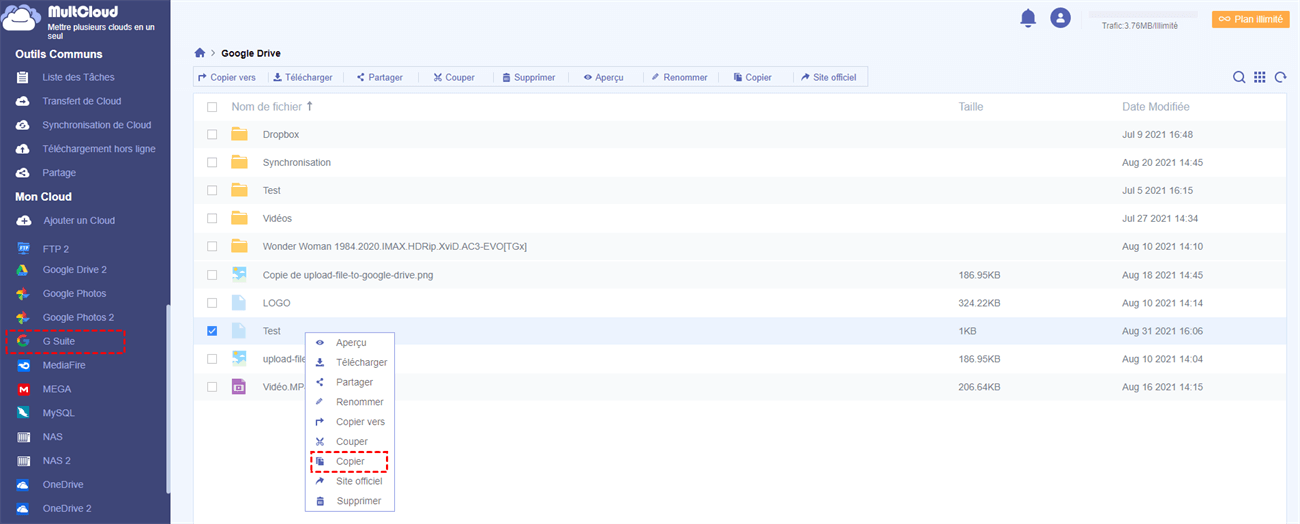Open Transfert de Cloud

tap(81, 101)
